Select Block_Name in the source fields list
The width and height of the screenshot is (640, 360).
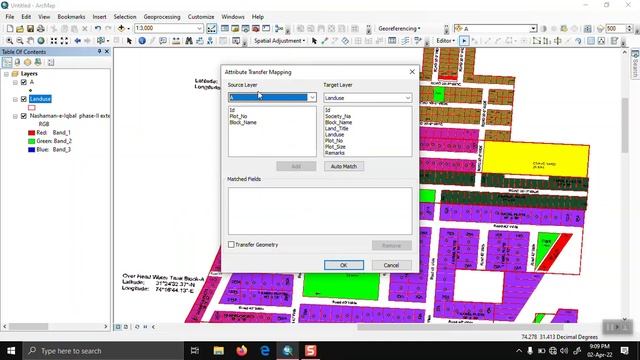pyautogui.click(x=243, y=122)
